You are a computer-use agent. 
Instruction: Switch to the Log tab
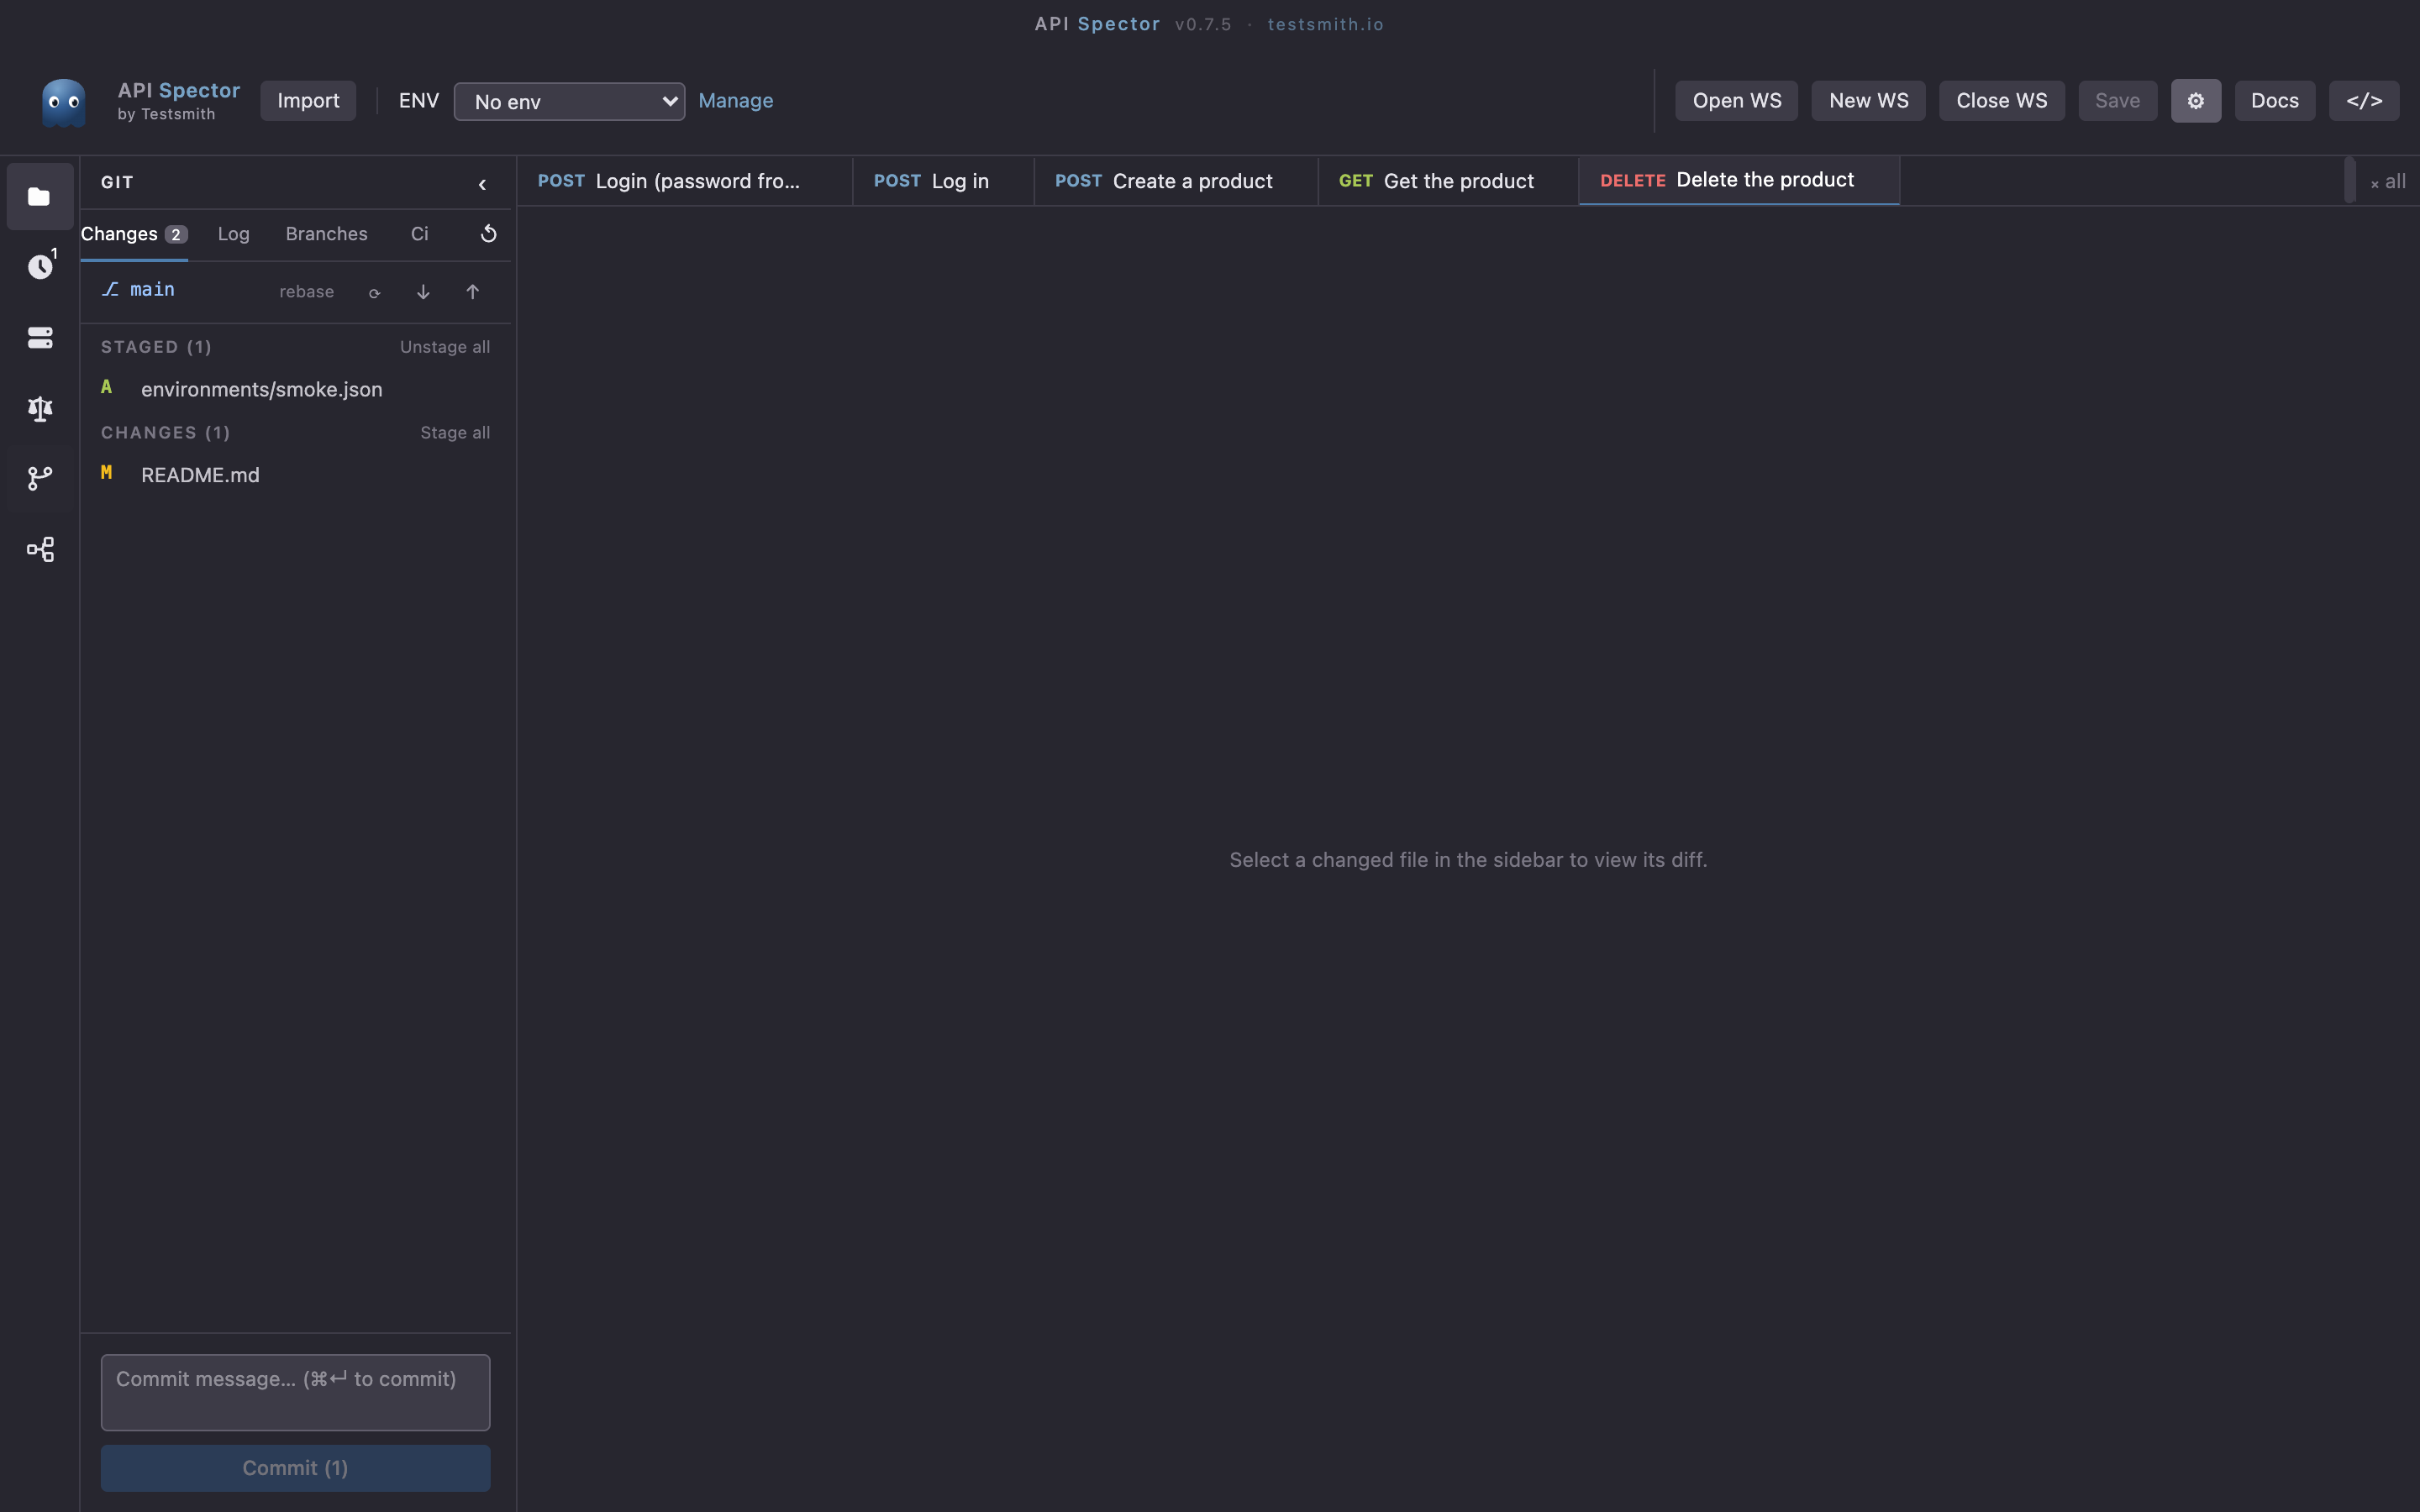(x=233, y=234)
